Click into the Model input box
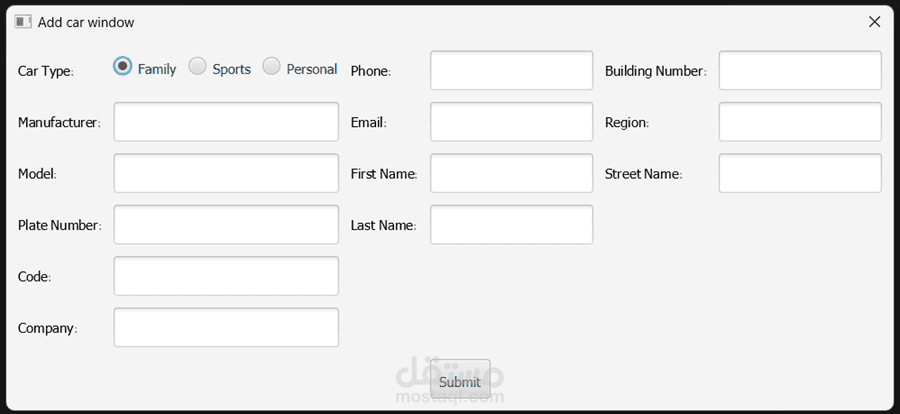Screen dimensions: 900x414 226,173
